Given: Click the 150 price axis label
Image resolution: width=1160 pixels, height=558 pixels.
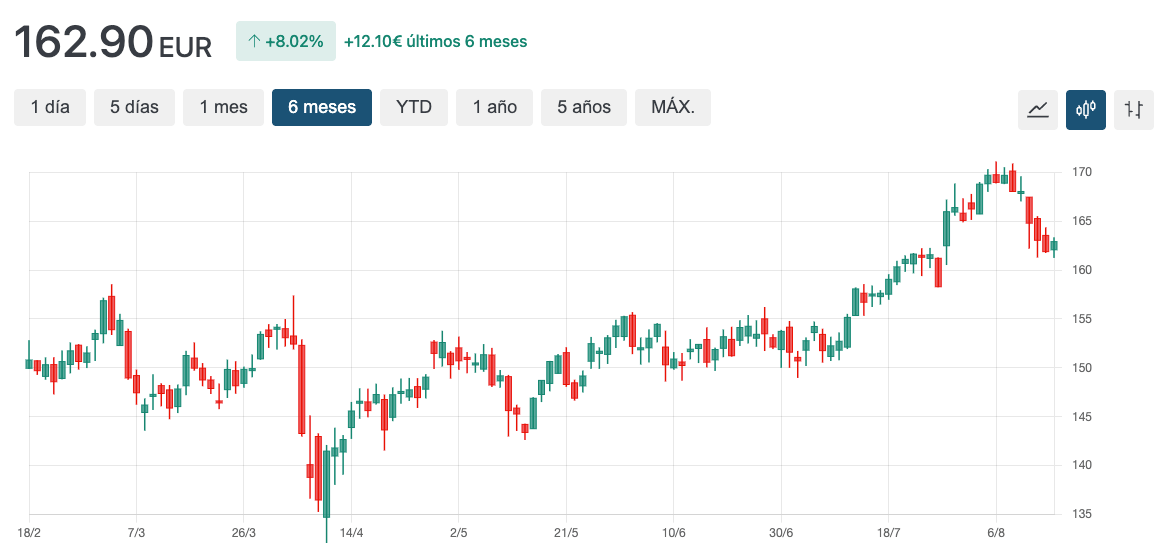Looking at the screenshot, I should [1082, 368].
